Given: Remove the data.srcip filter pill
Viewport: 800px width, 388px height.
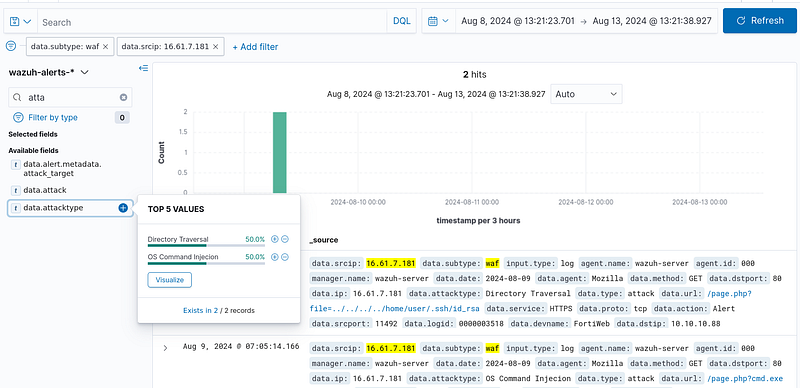Looking at the screenshot, I should click(x=215, y=46).
